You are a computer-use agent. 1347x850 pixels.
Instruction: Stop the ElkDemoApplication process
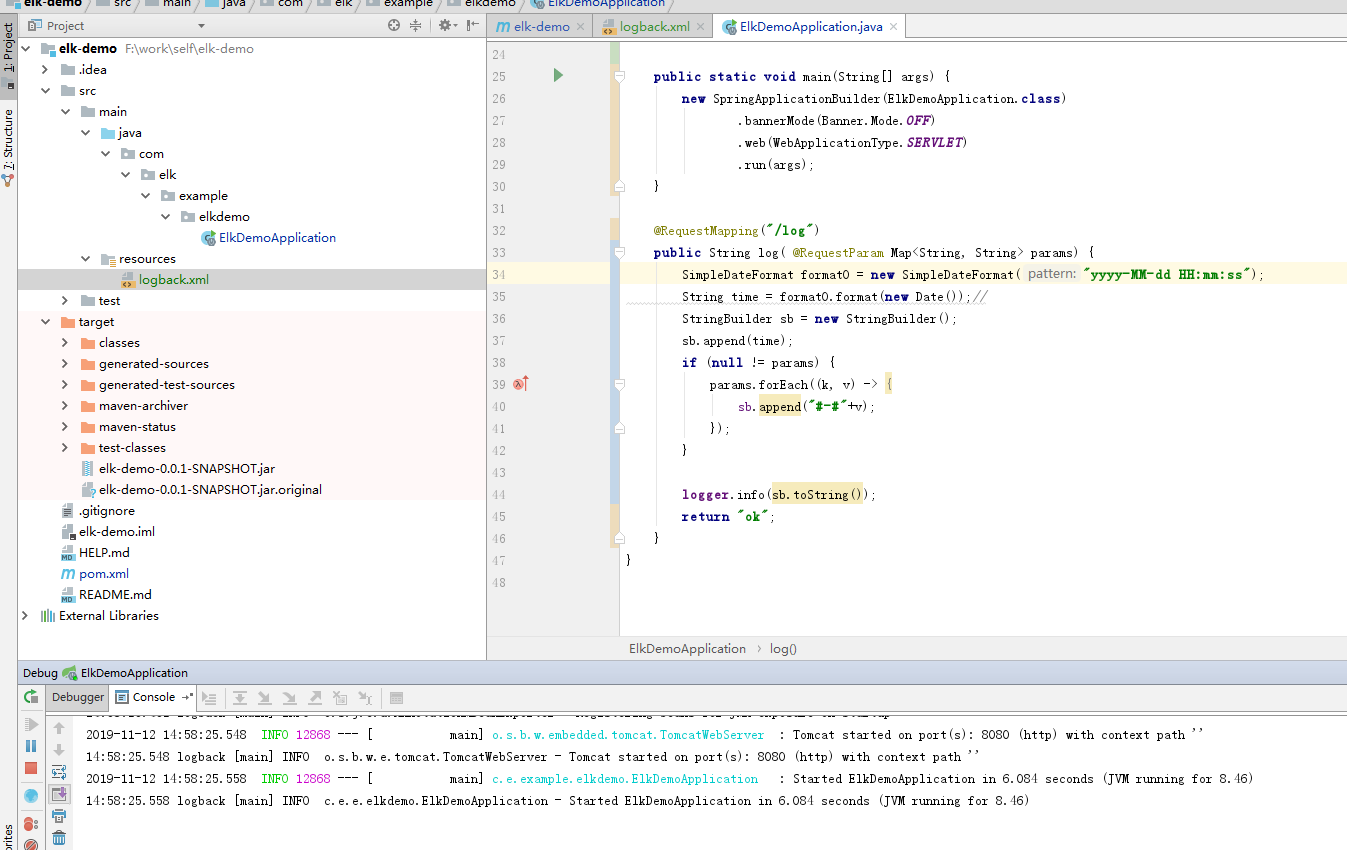[x=31, y=768]
